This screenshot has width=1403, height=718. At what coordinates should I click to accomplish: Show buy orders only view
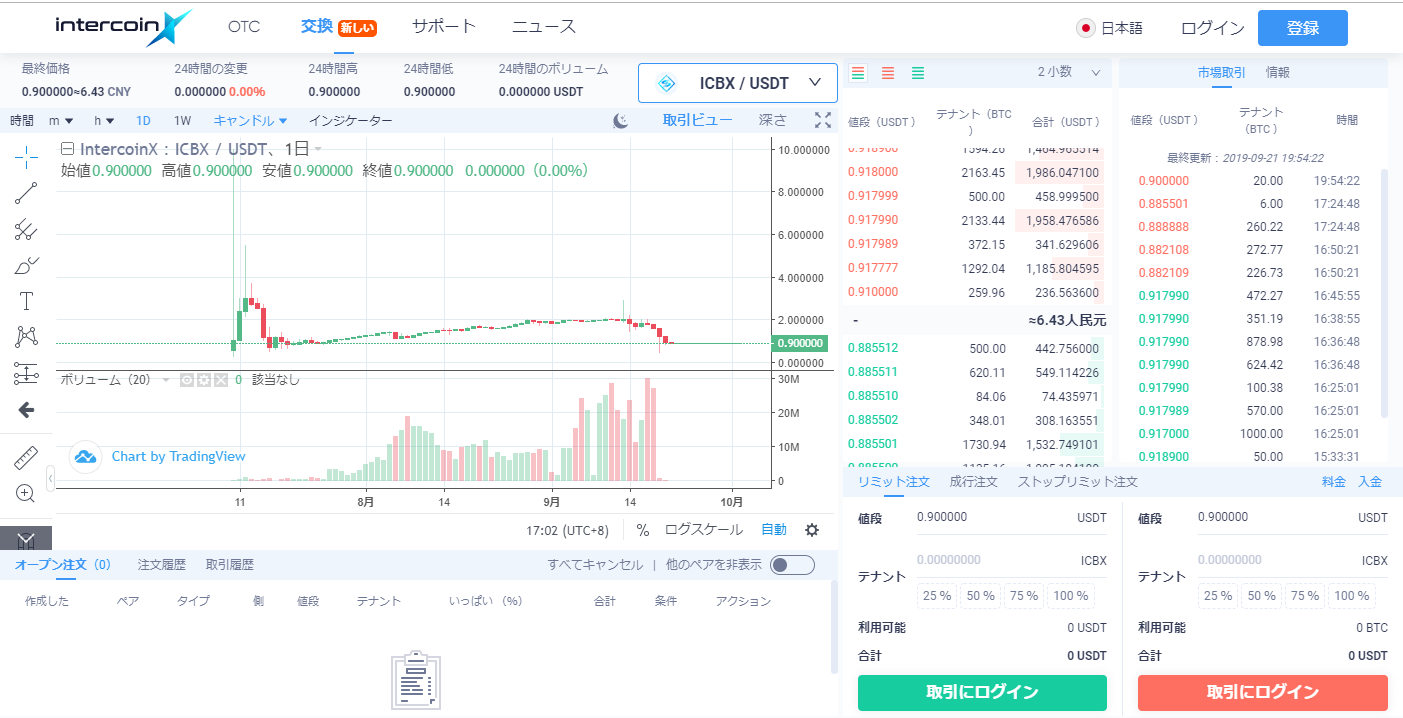[917, 73]
